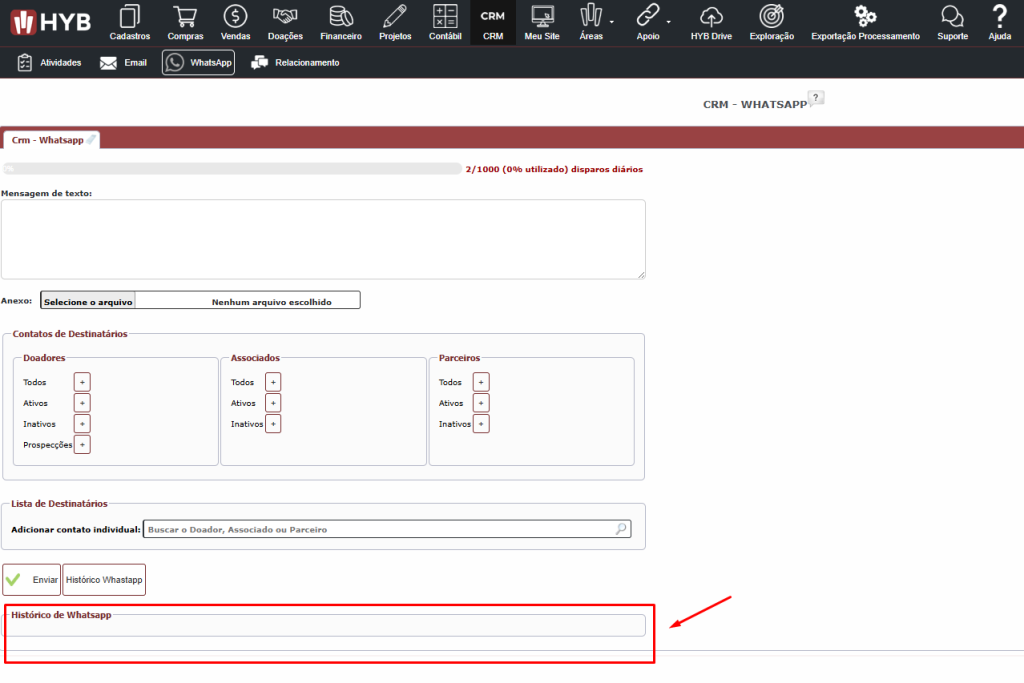
Task: Open the Cadastros module icon
Action: click(129, 17)
